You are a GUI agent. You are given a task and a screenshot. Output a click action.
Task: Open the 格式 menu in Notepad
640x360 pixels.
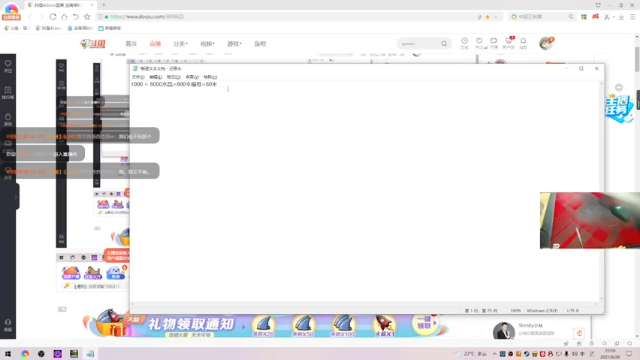(173, 77)
